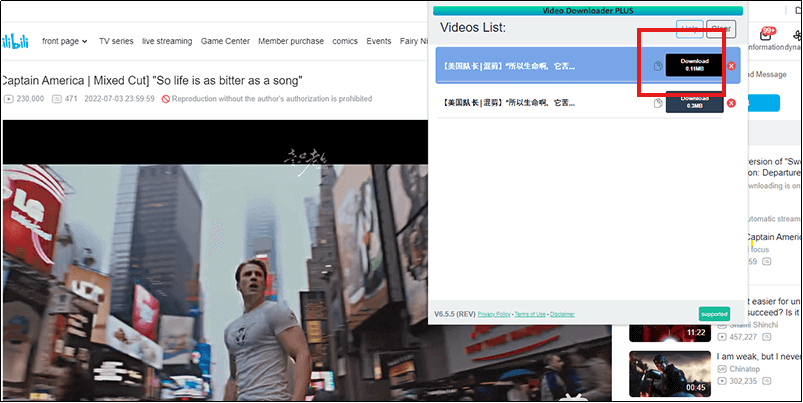The image size is (803, 403).
Task: Click the Clear button in Videos List
Action: click(721, 29)
